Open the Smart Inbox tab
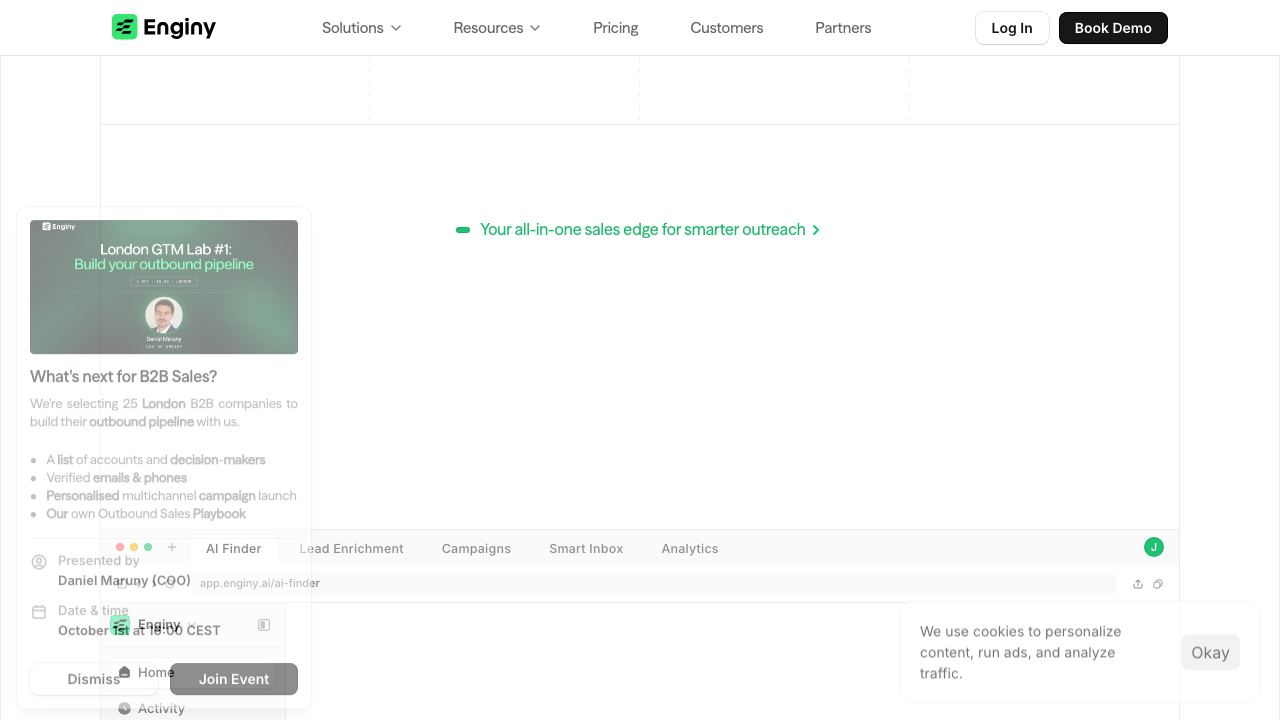This screenshot has width=1280, height=720. click(586, 549)
